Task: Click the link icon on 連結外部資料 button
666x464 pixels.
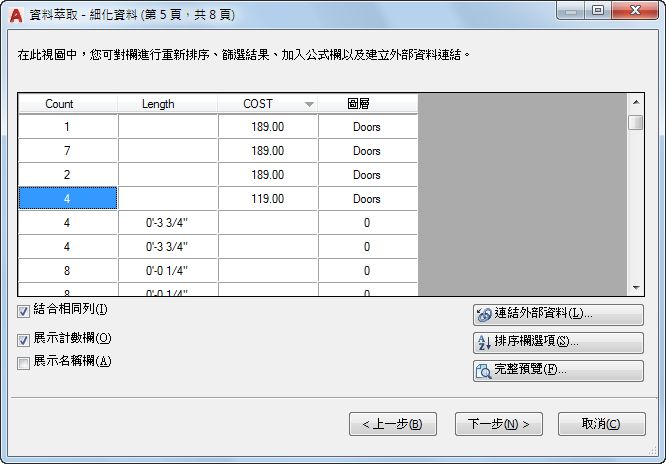Action: click(x=484, y=314)
